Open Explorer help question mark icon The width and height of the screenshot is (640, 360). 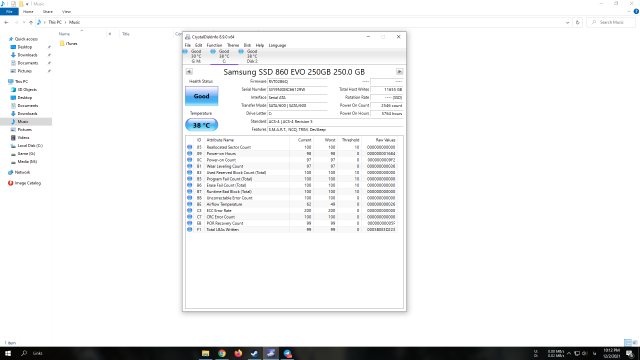(x=636, y=11)
